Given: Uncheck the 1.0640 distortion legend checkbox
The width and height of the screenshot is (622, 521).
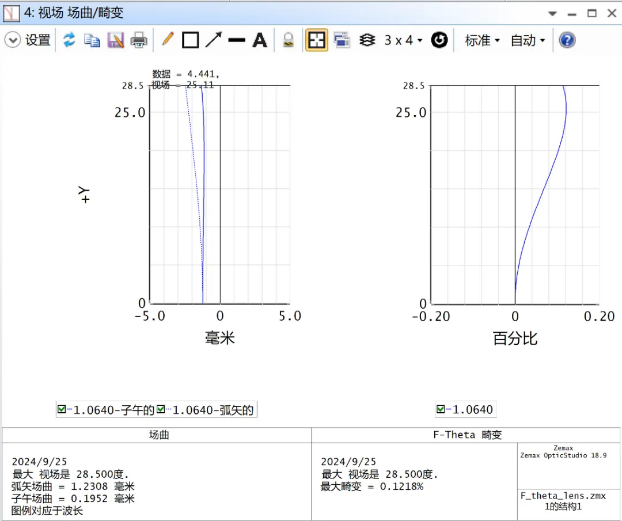Looking at the screenshot, I should [x=441, y=410].
